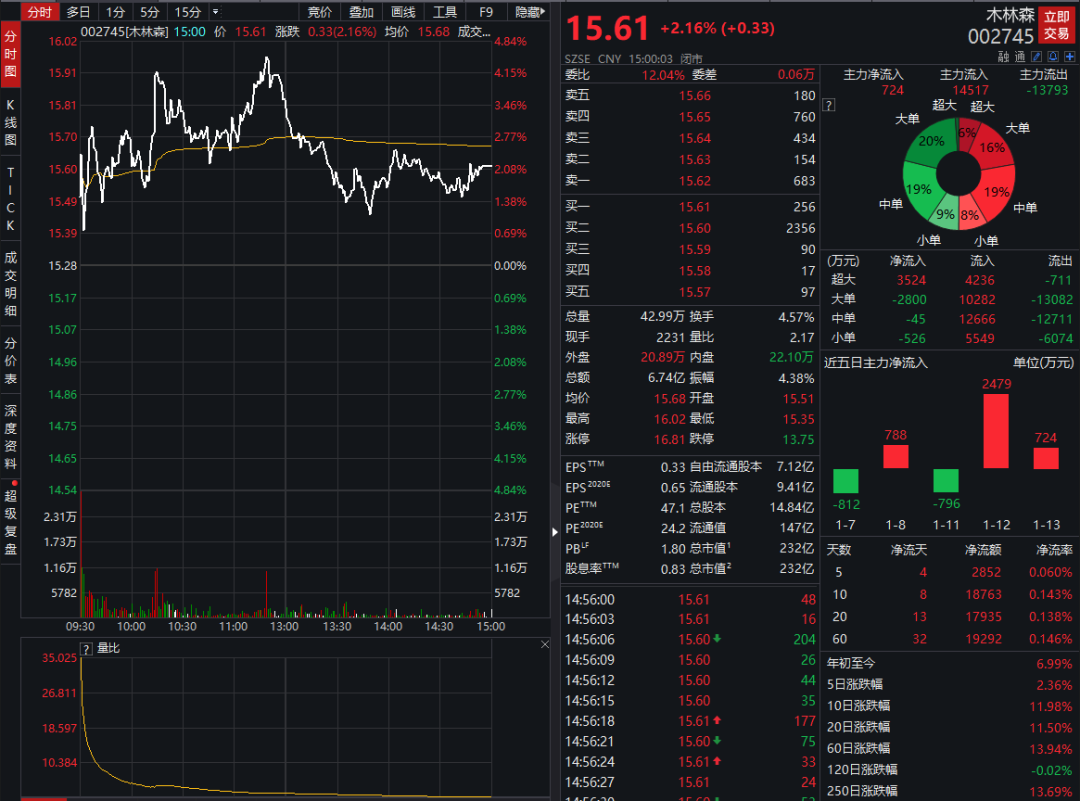Expand the 隐藏 menu arrow
Image resolution: width=1080 pixels, height=801 pixels.
point(544,12)
